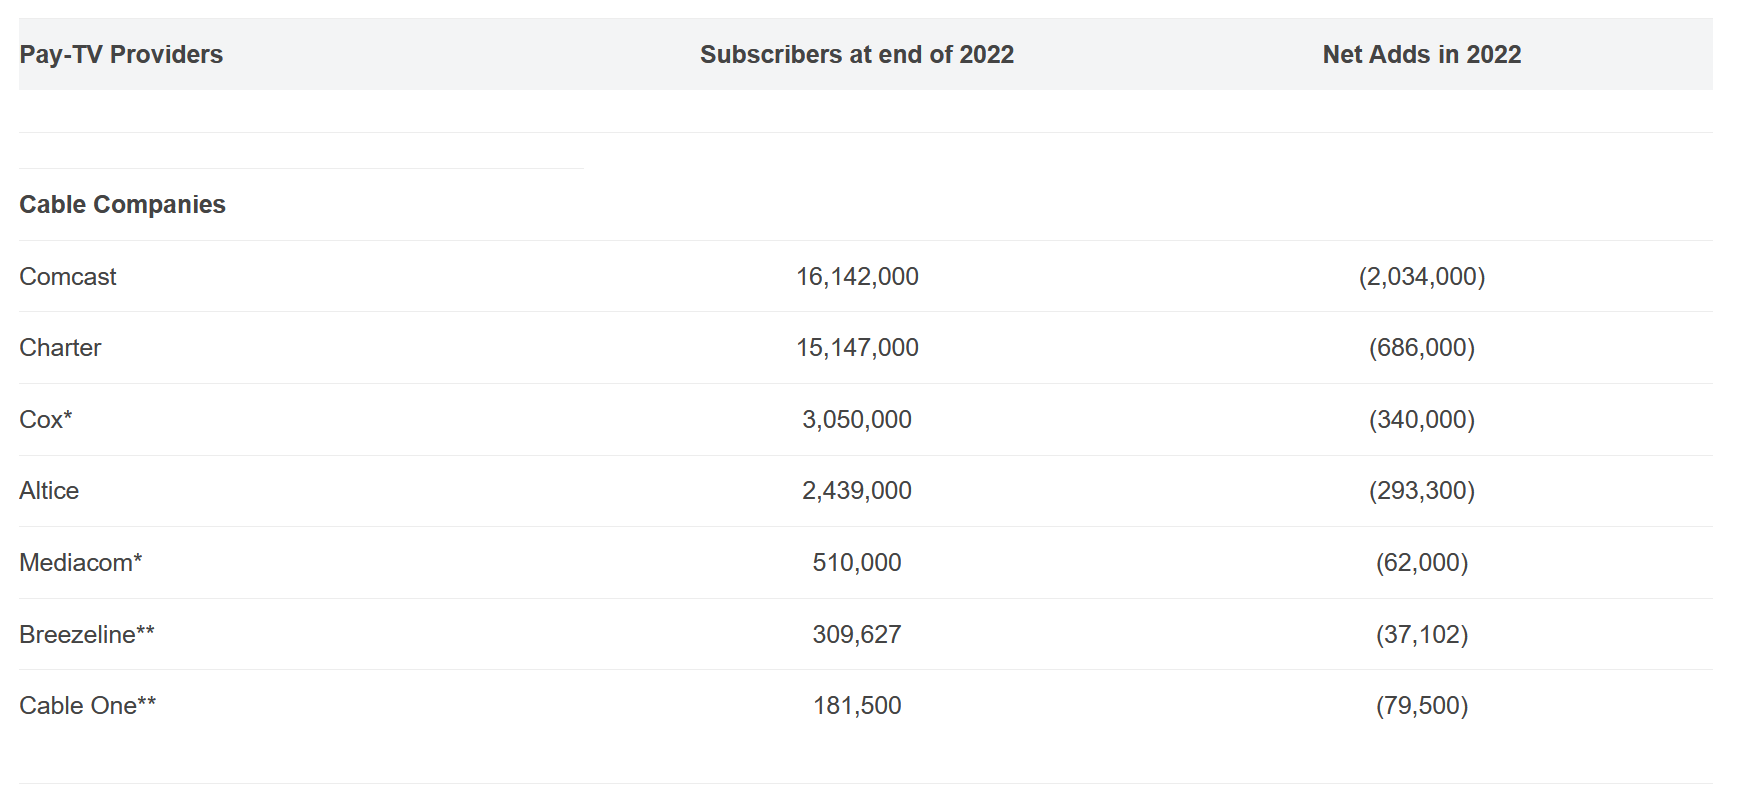Select Cox's 3,050,000 subscribers value
The width and height of the screenshot is (1753, 808).
[x=857, y=420]
